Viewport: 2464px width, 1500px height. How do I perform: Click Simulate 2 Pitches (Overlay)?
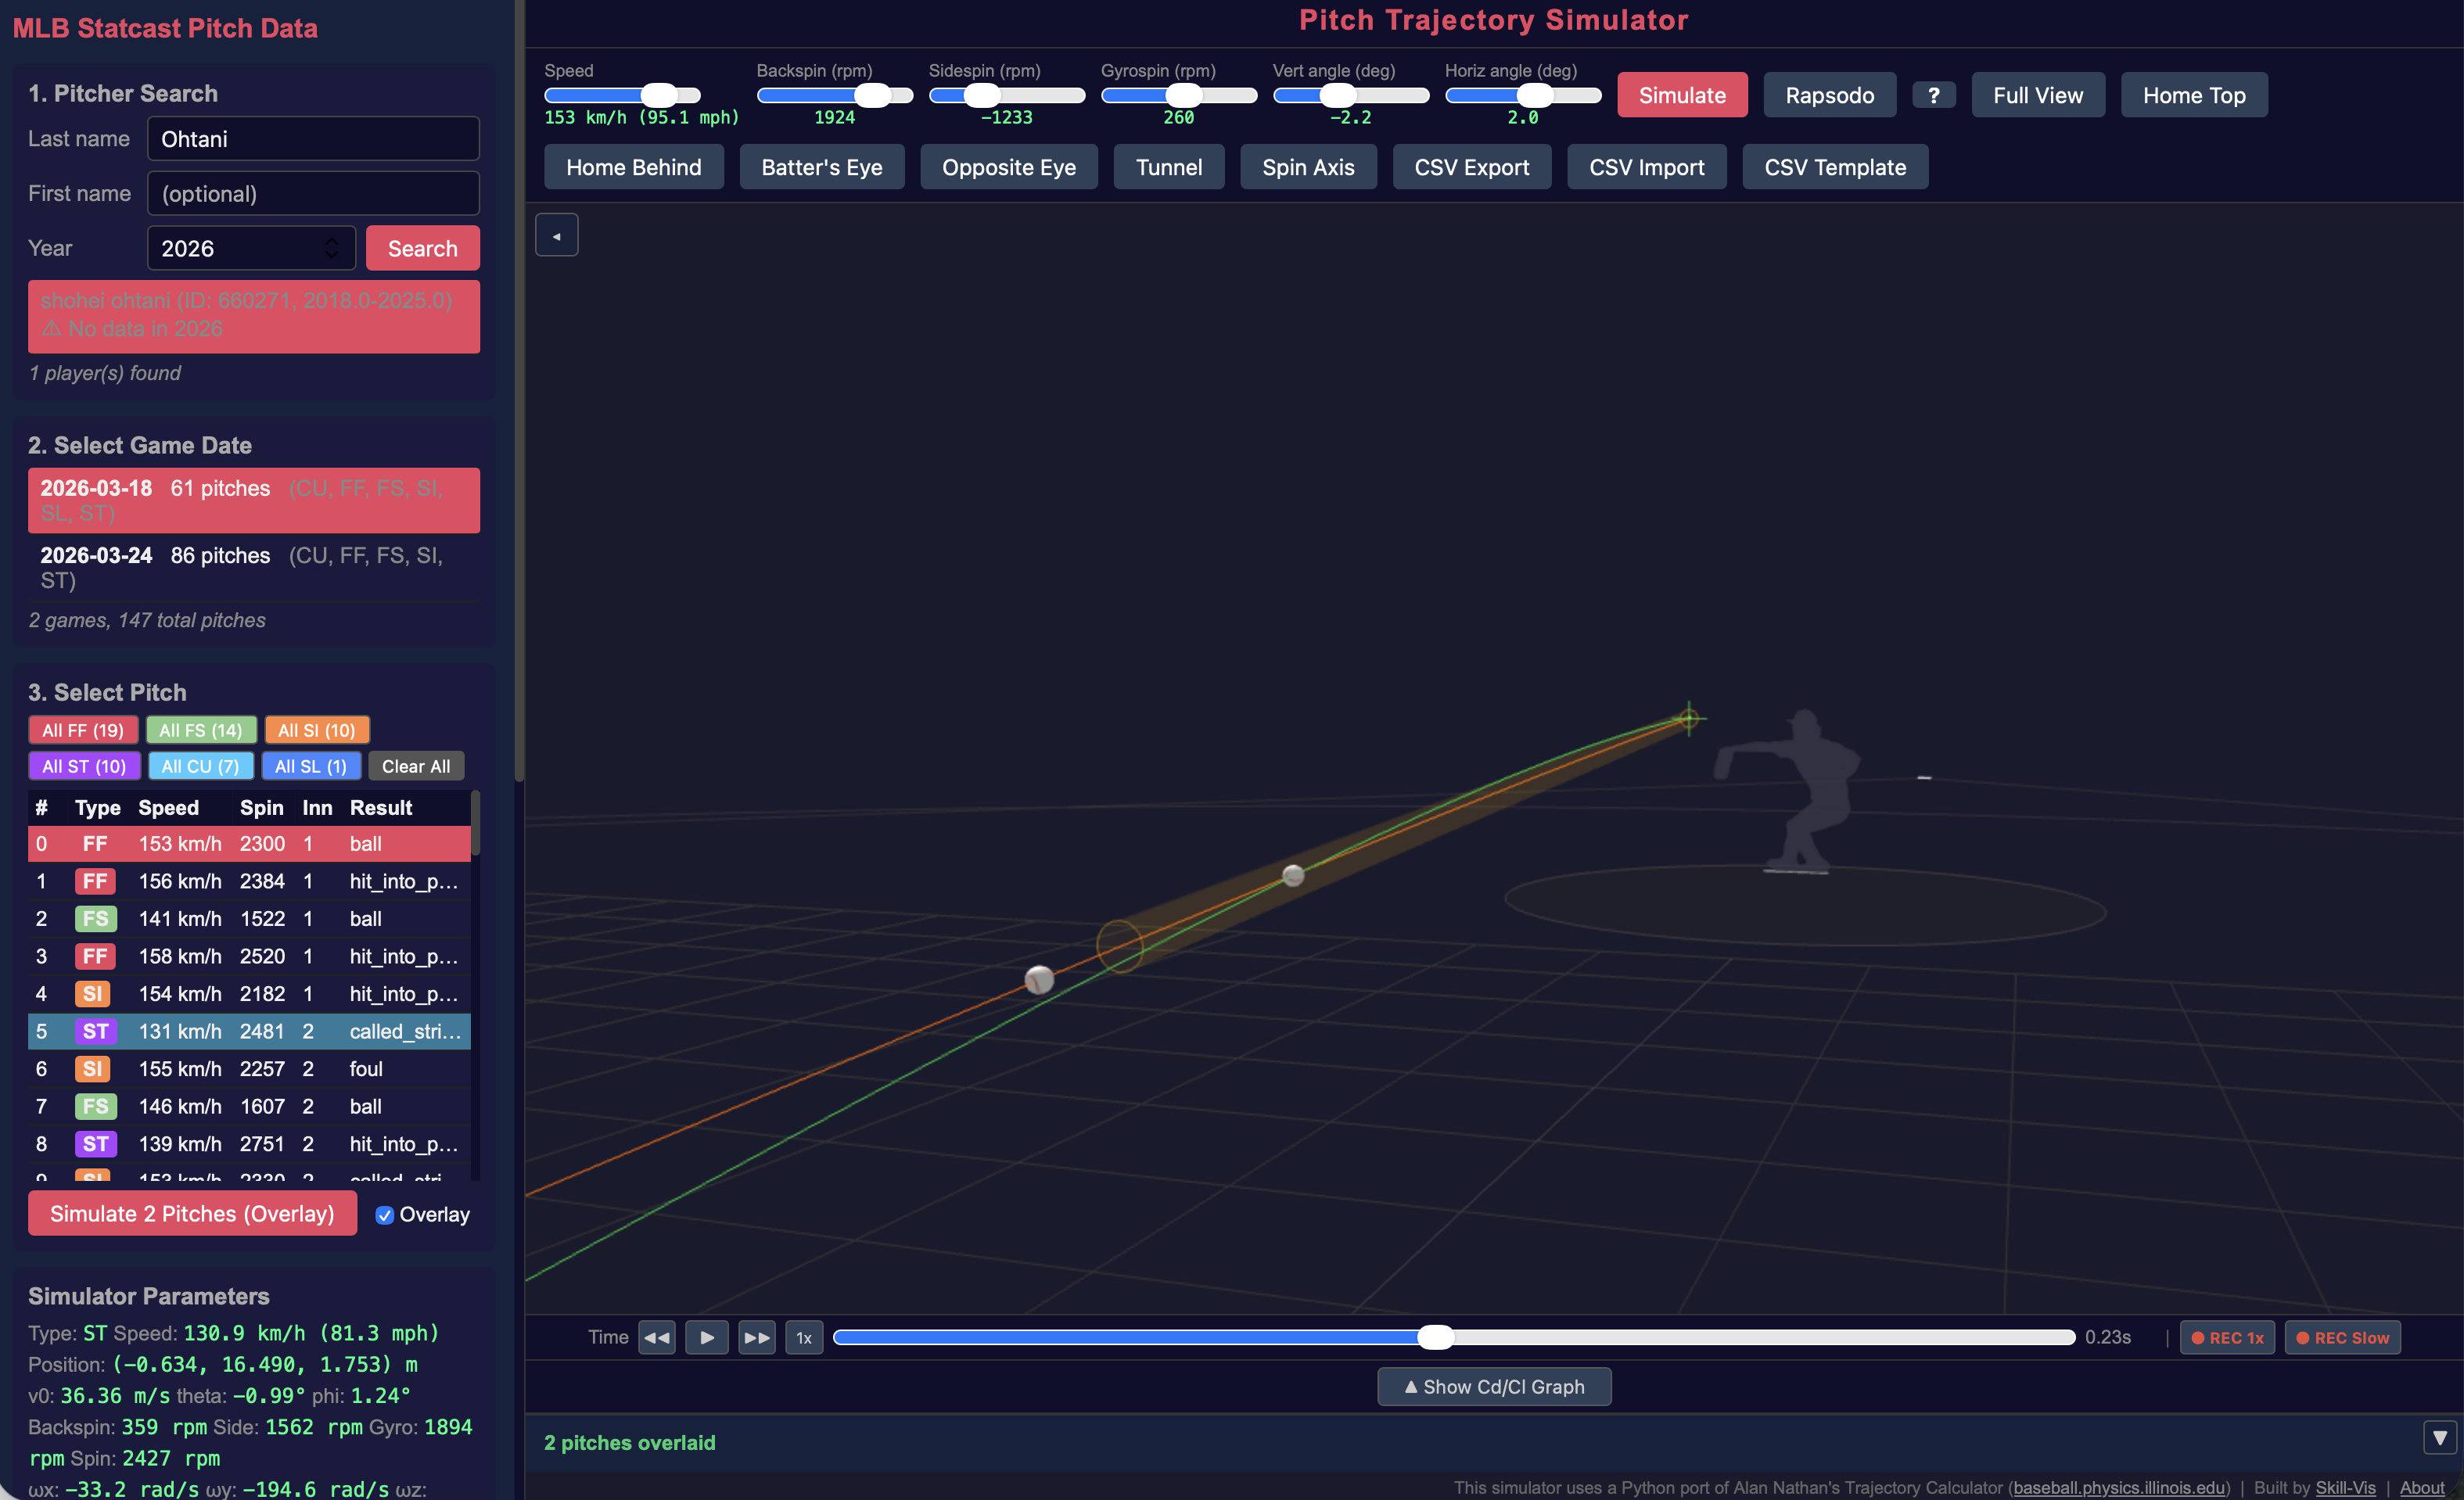tap(192, 1213)
